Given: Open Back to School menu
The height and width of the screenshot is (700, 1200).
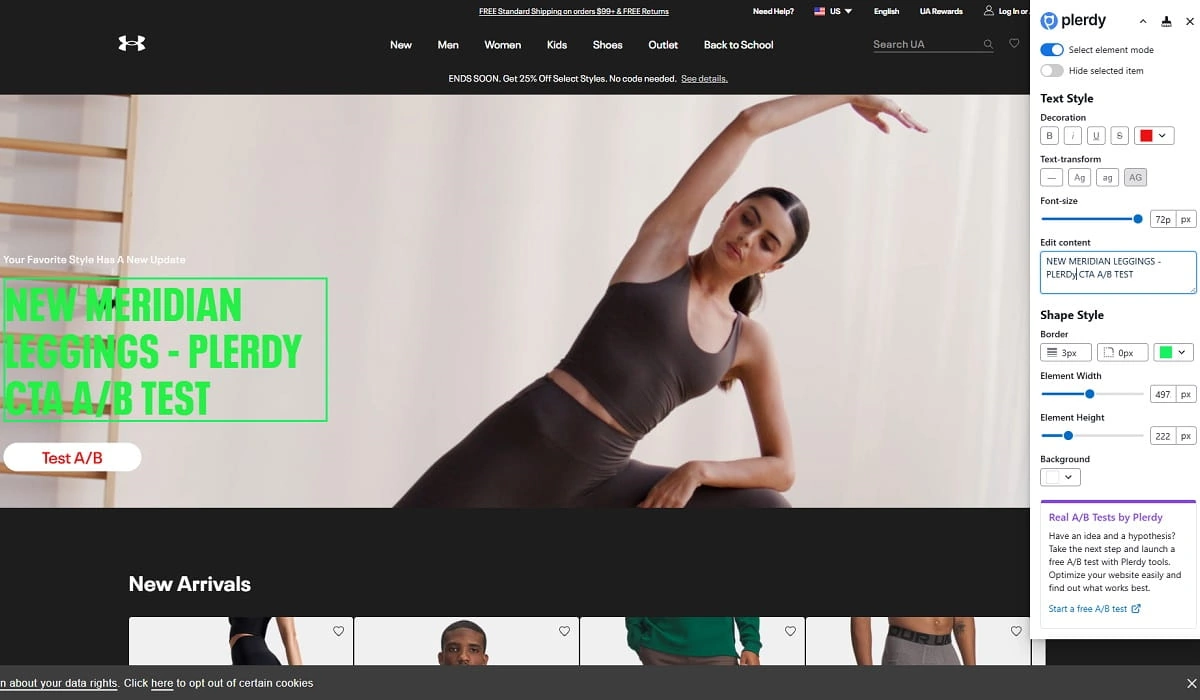Looking at the screenshot, I should 738,45.
